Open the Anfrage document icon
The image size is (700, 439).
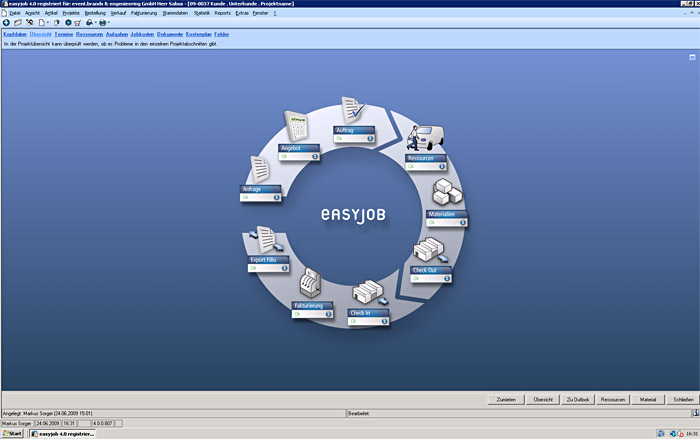(x=260, y=169)
